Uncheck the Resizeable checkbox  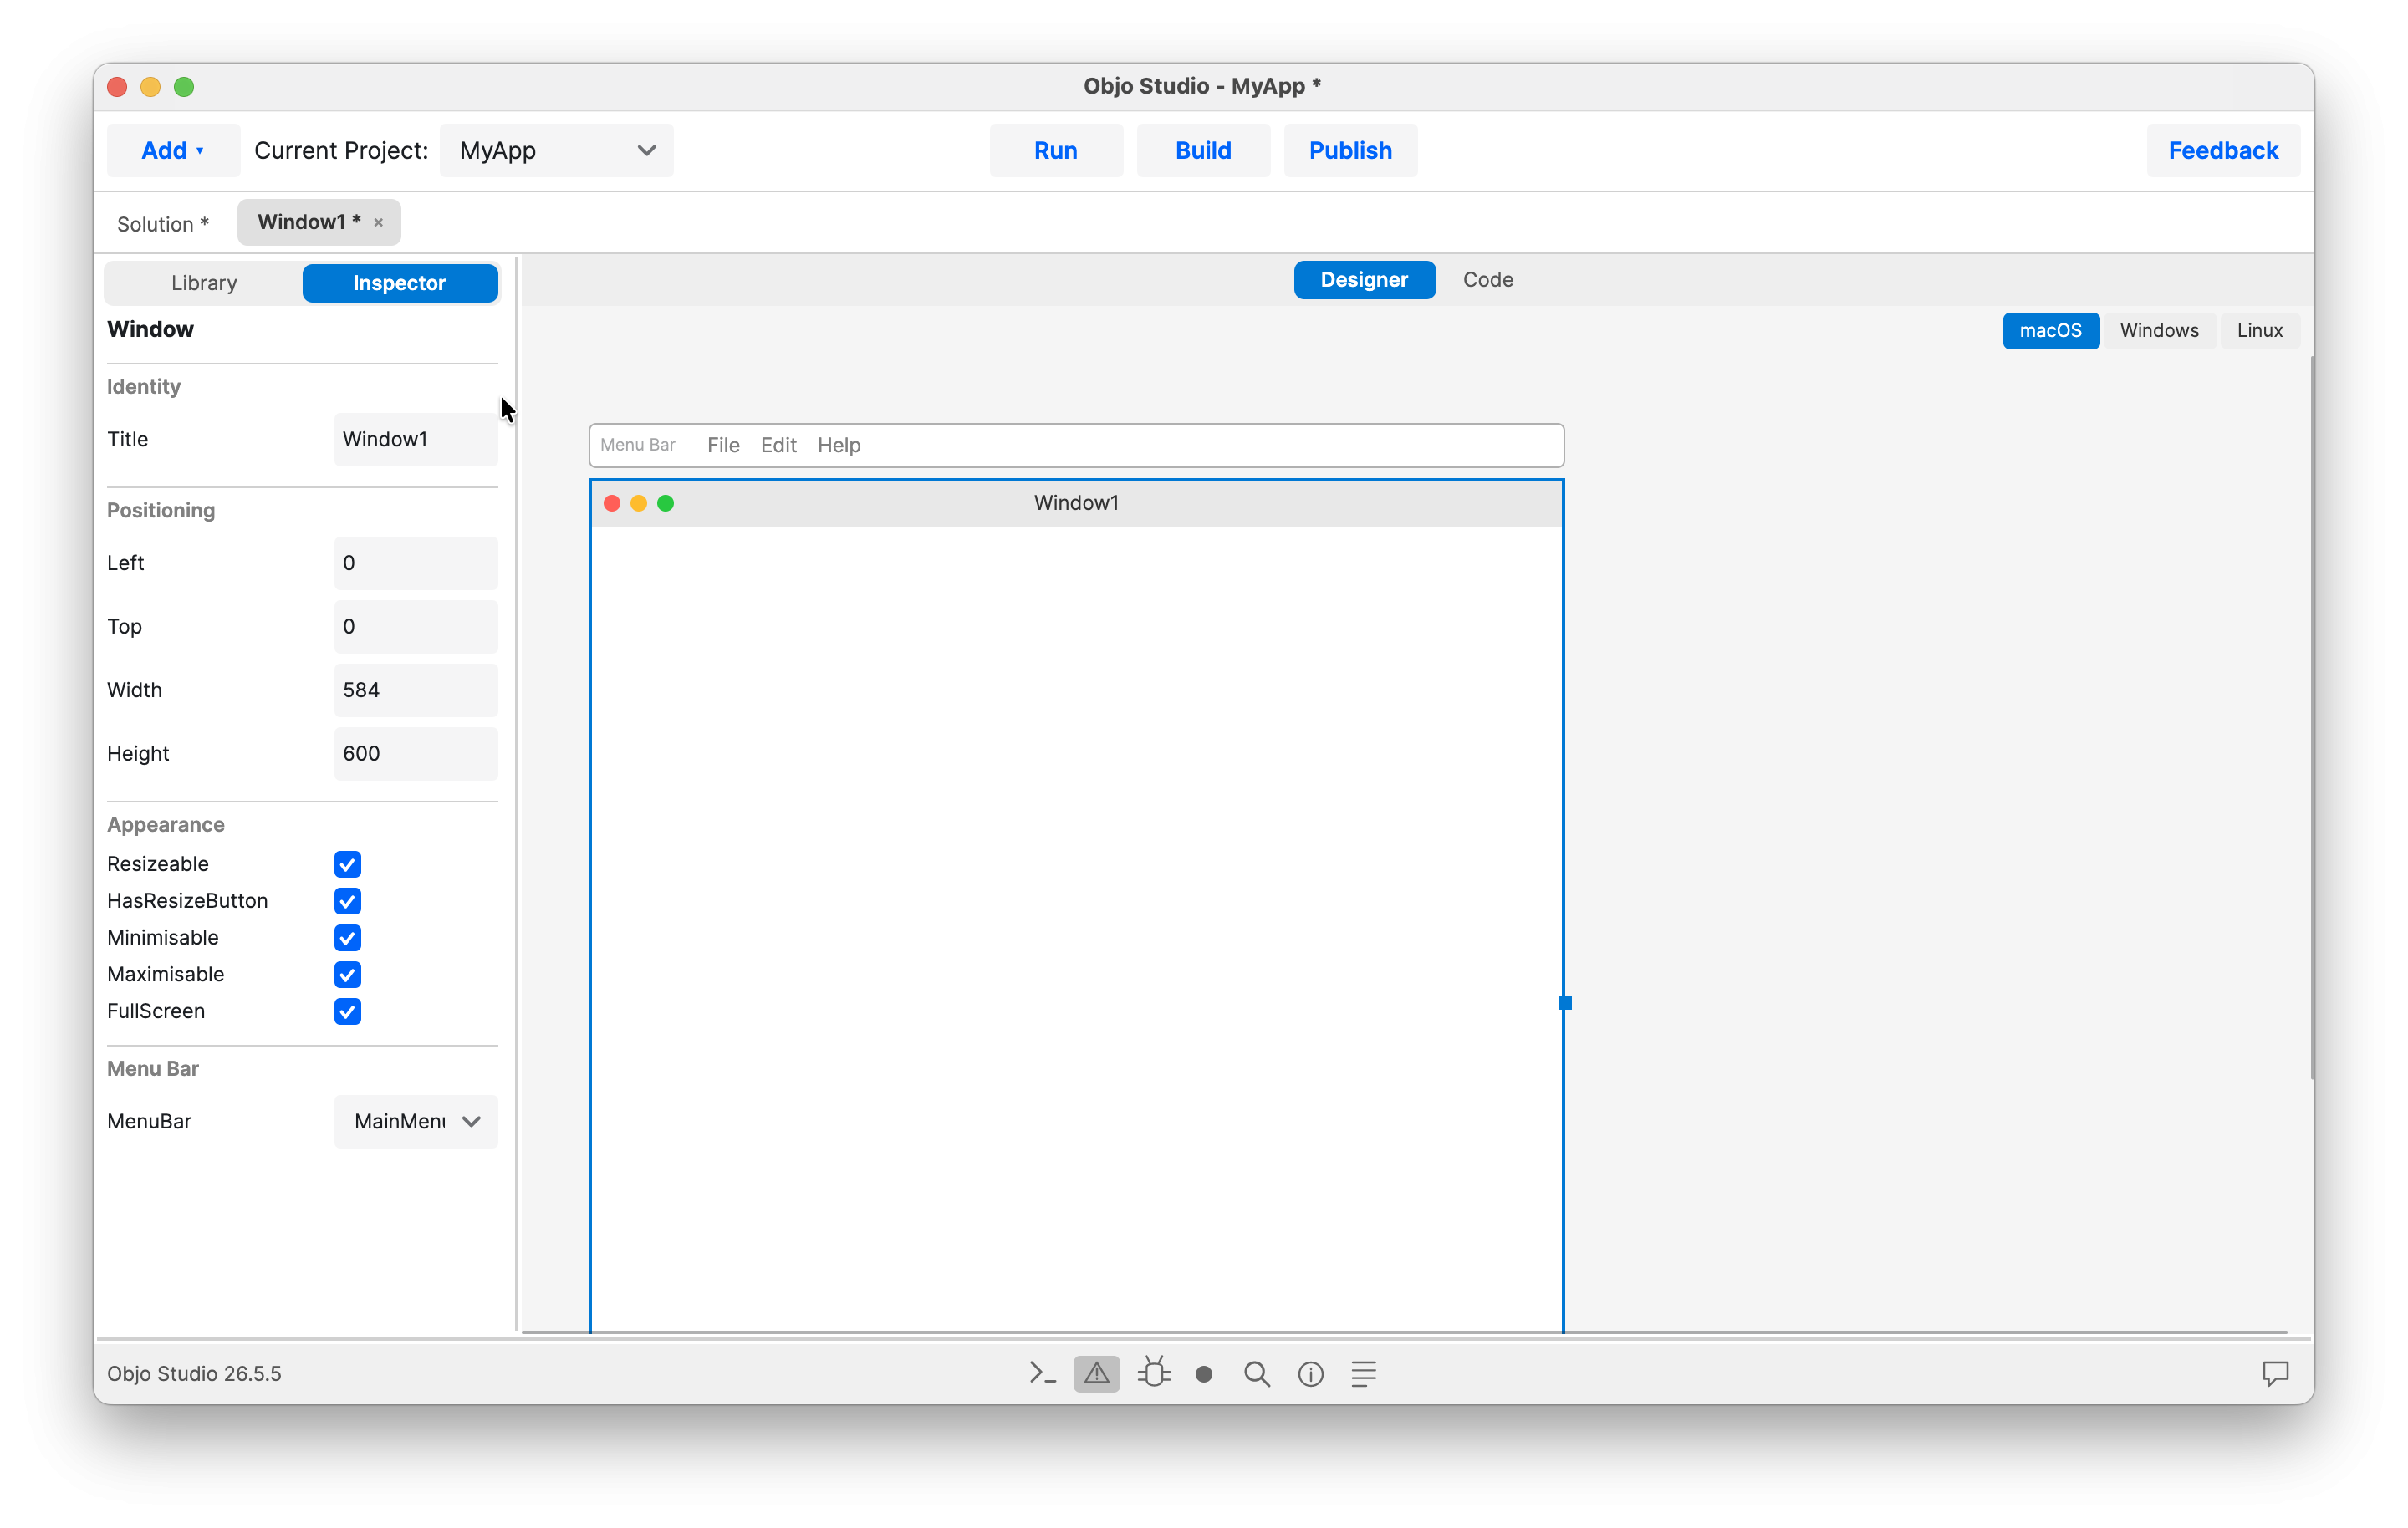tap(348, 864)
